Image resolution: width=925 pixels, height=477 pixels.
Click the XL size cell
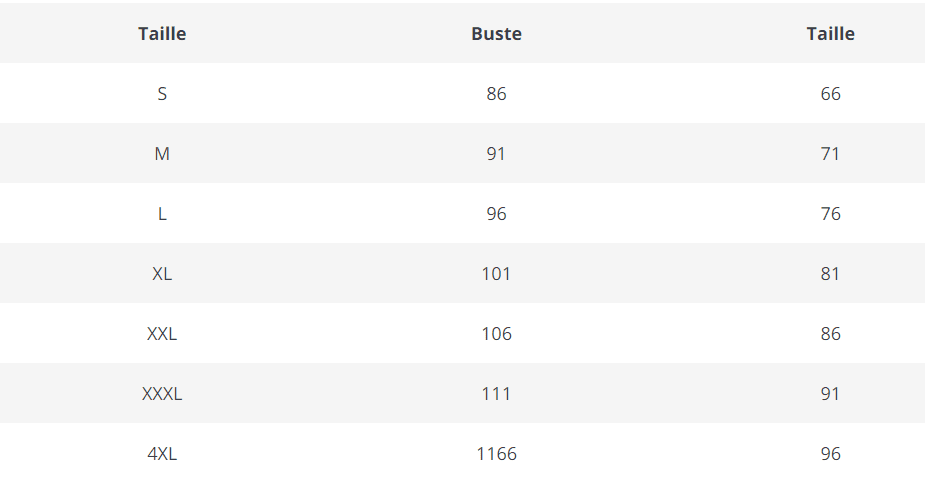[x=162, y=274]
